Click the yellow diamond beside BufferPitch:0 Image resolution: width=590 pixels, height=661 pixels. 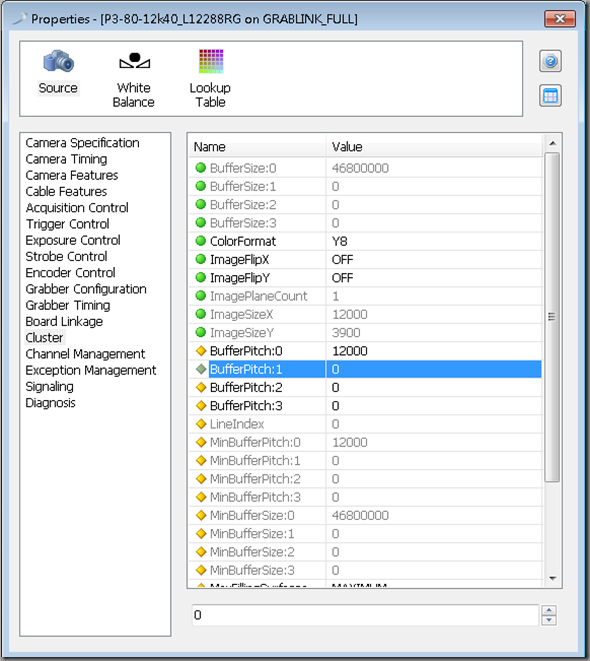tap(201, 351)
